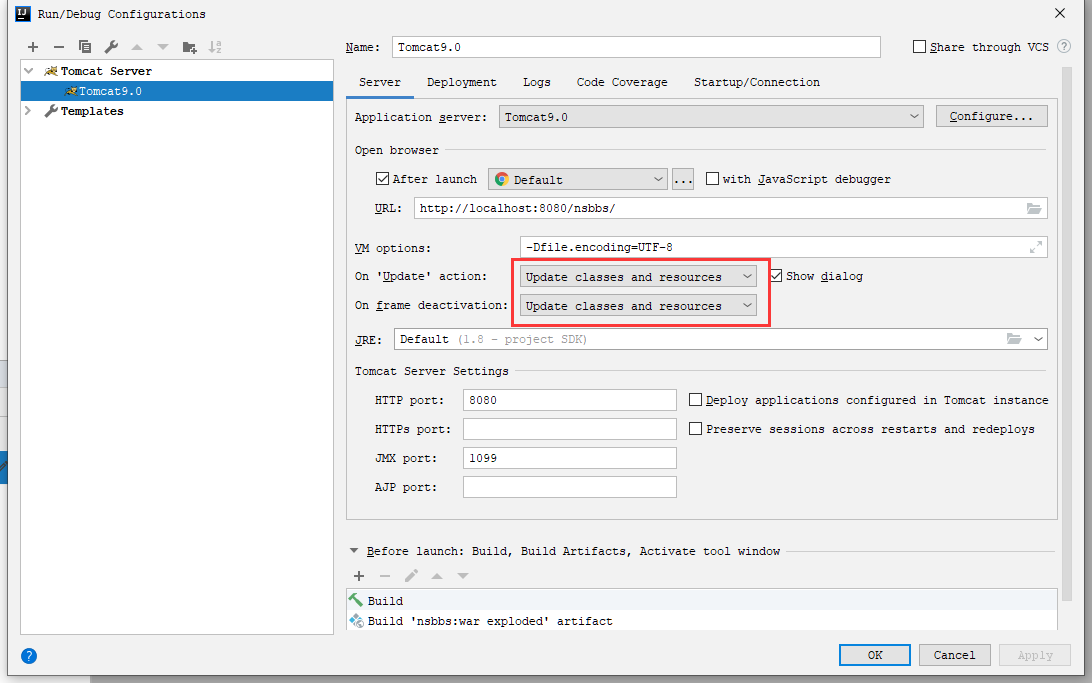1092x683 pixels.
Task: Click in the AJP port field
Action: (x=569, y=487)
